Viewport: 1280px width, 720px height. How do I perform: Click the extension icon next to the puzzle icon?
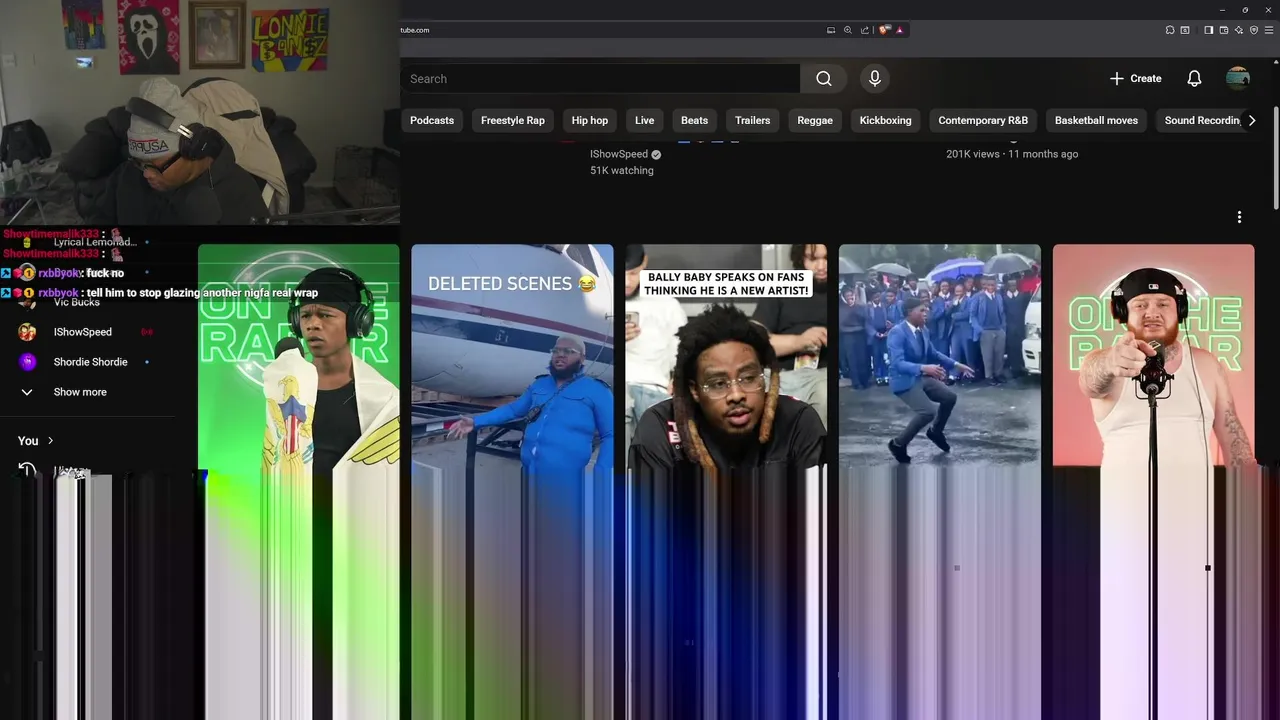[1185, 30]
